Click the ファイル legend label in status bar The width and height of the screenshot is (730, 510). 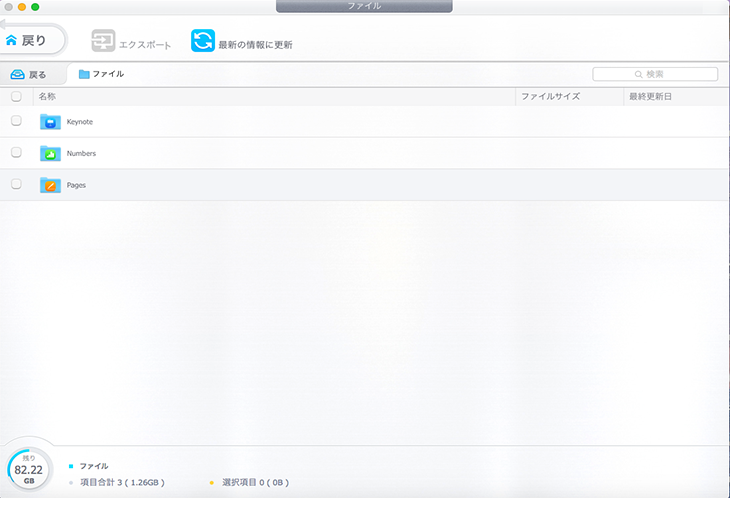[x=94, y=466]
